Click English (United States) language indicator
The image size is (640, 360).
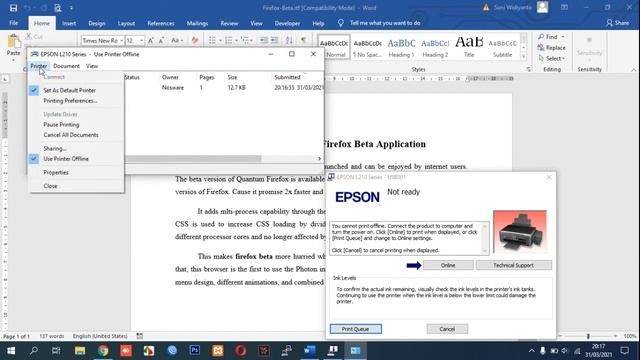[x=100, y=336]
